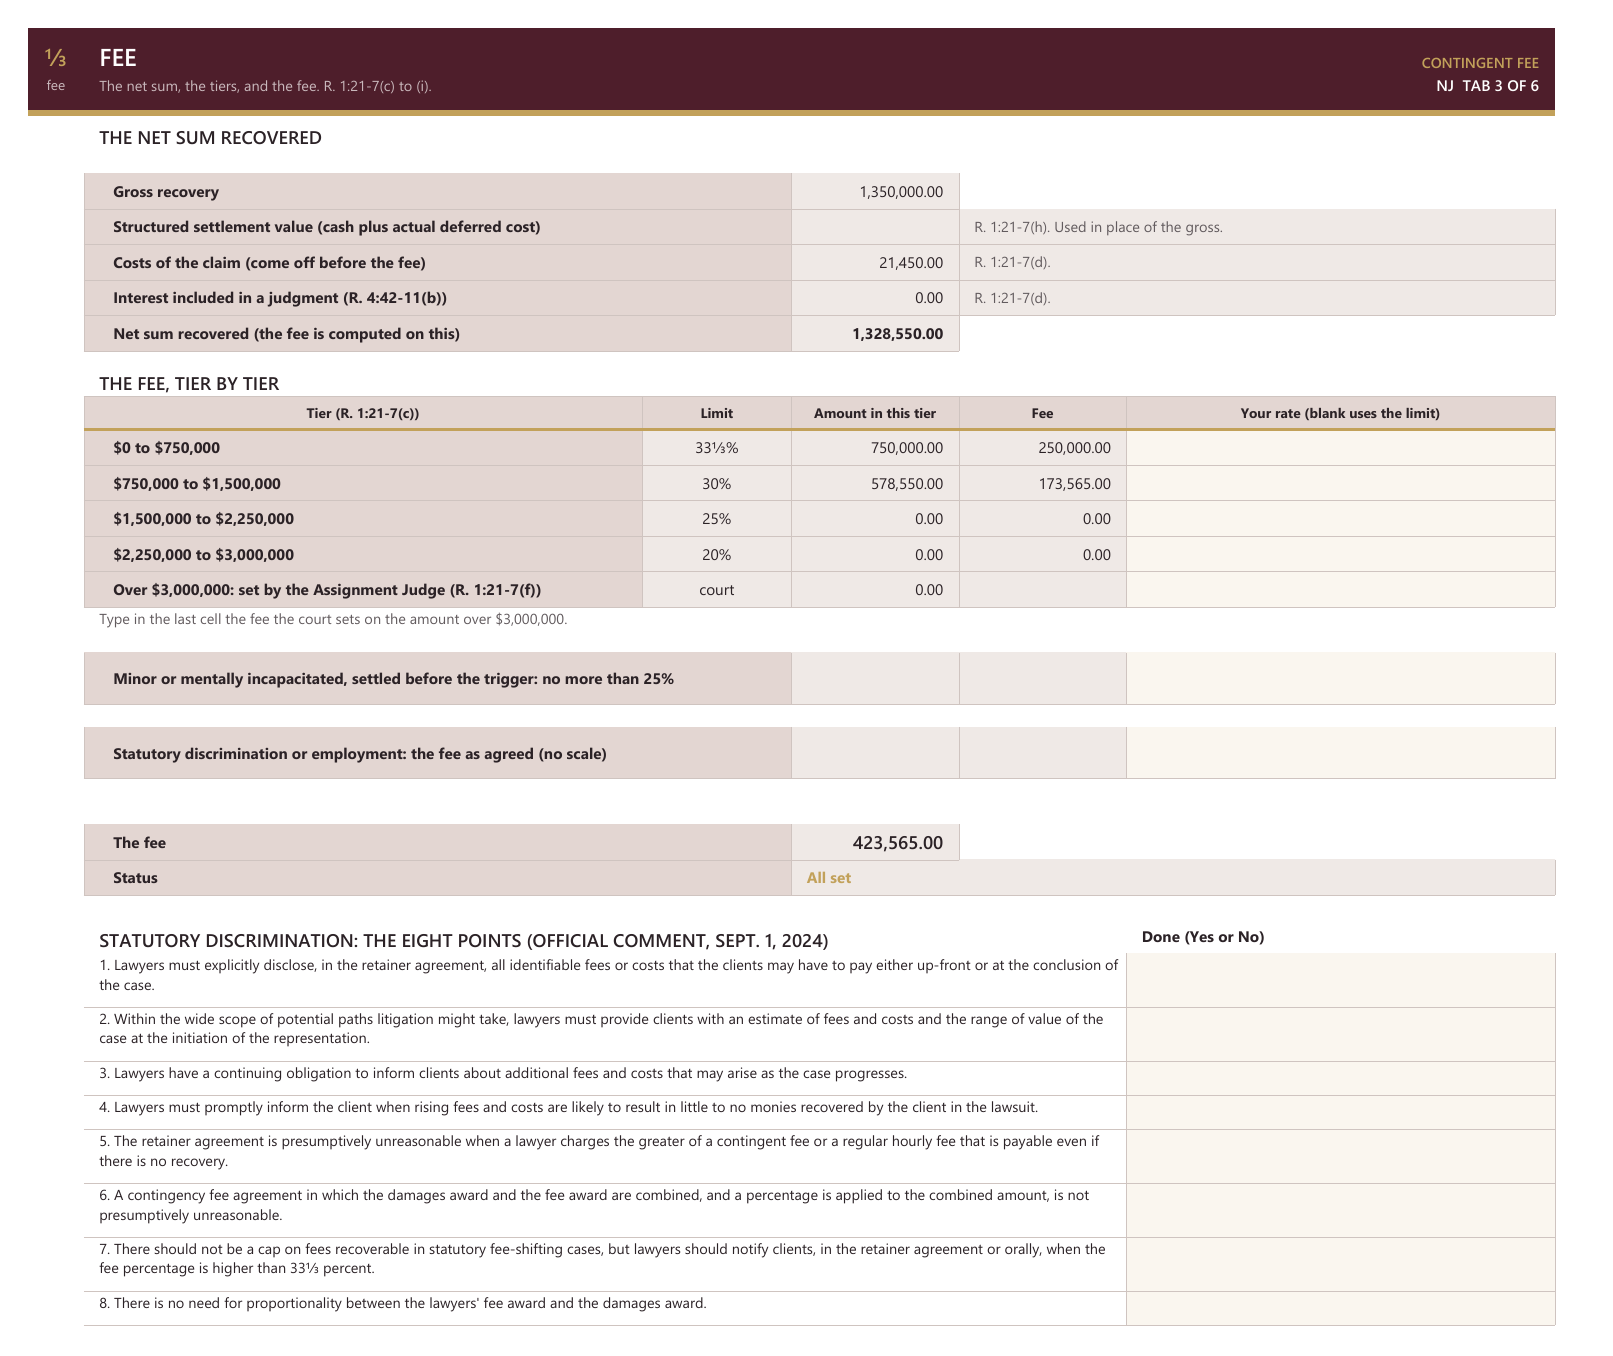This screenshot has height=1356, width=1613.
Task: Select the 578,550.00 amount in tier cell
Action: click(x=875, y=484)
